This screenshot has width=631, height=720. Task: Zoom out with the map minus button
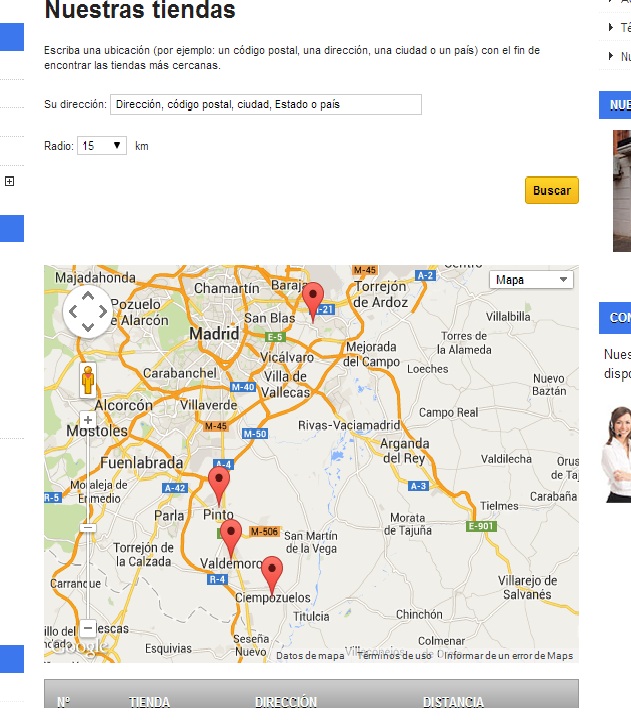88,628
